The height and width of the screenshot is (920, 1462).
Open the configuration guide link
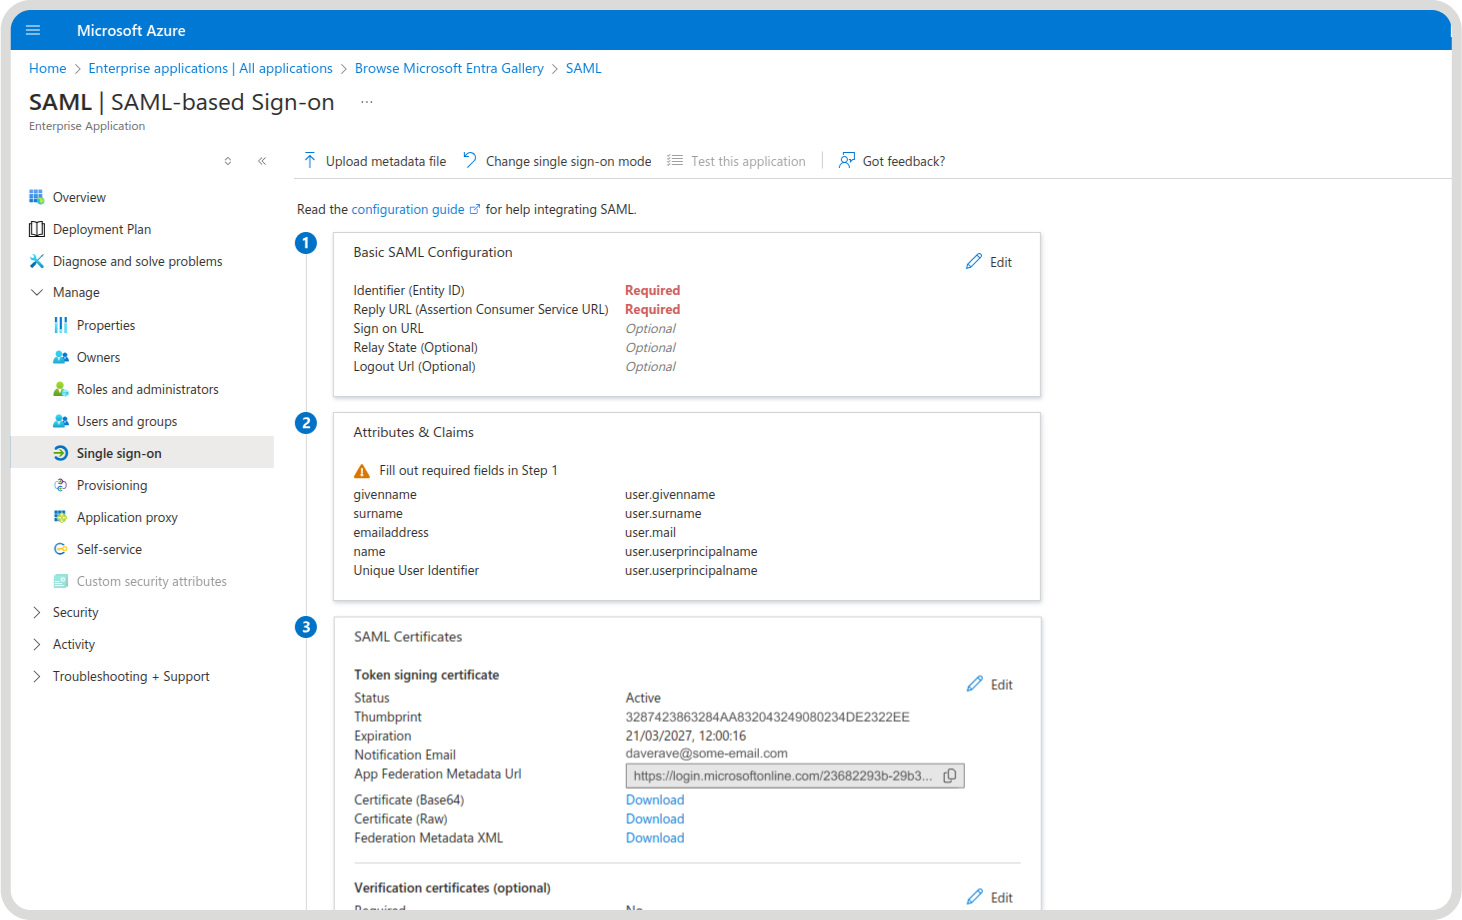[x=408, y=209]
